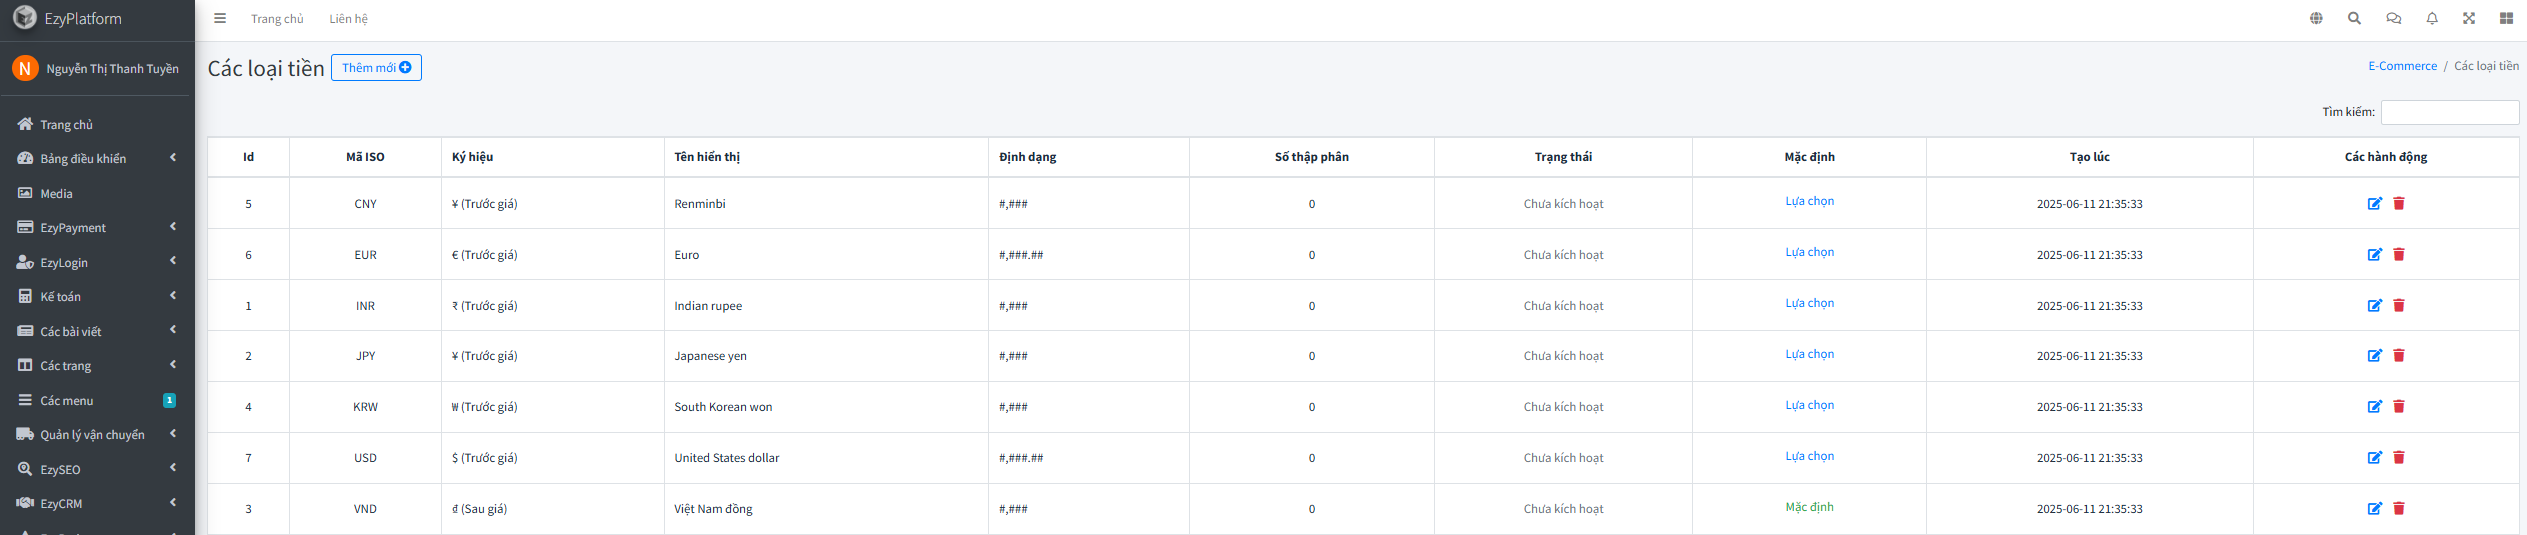Screen dimensions: 2527x535
Task: Open the chat messages icon
Action: click(2393, 18)
